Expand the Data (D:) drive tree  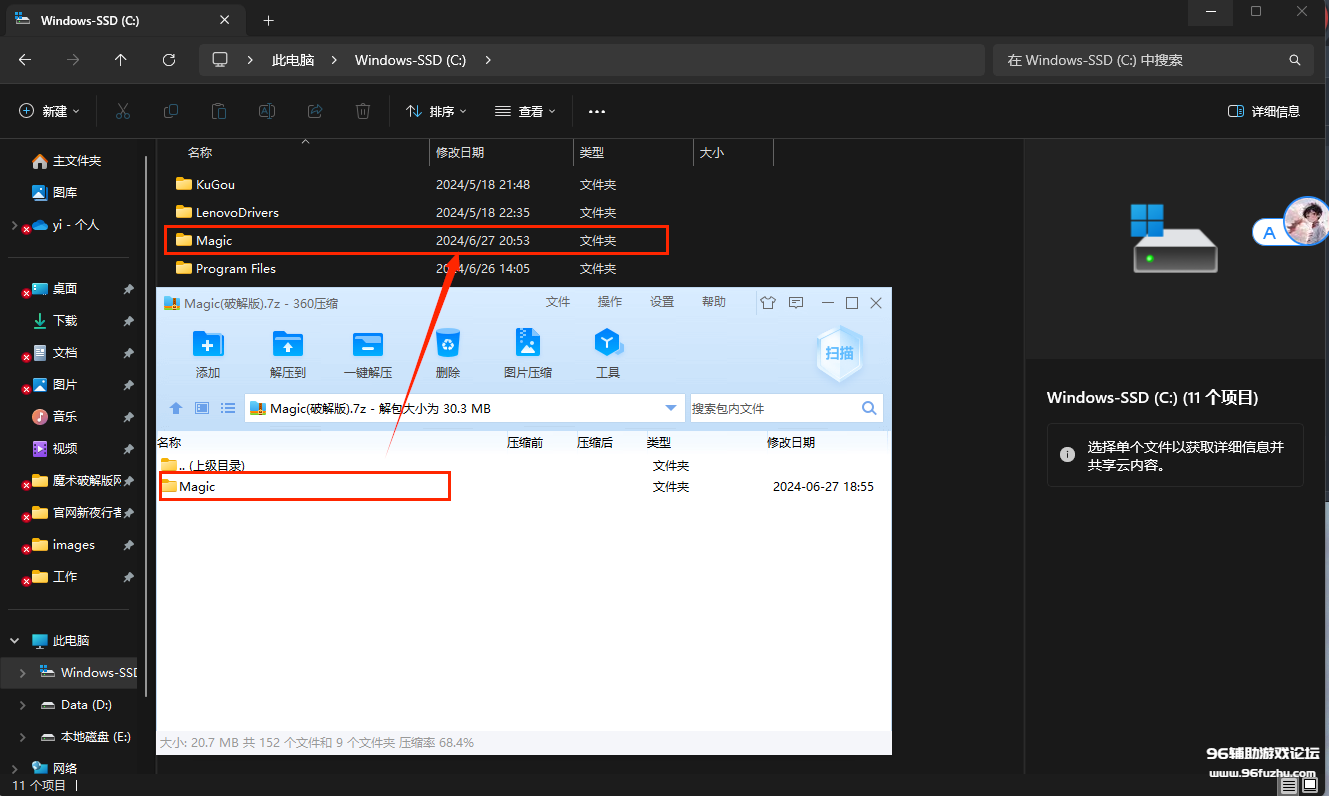[23, 705]
